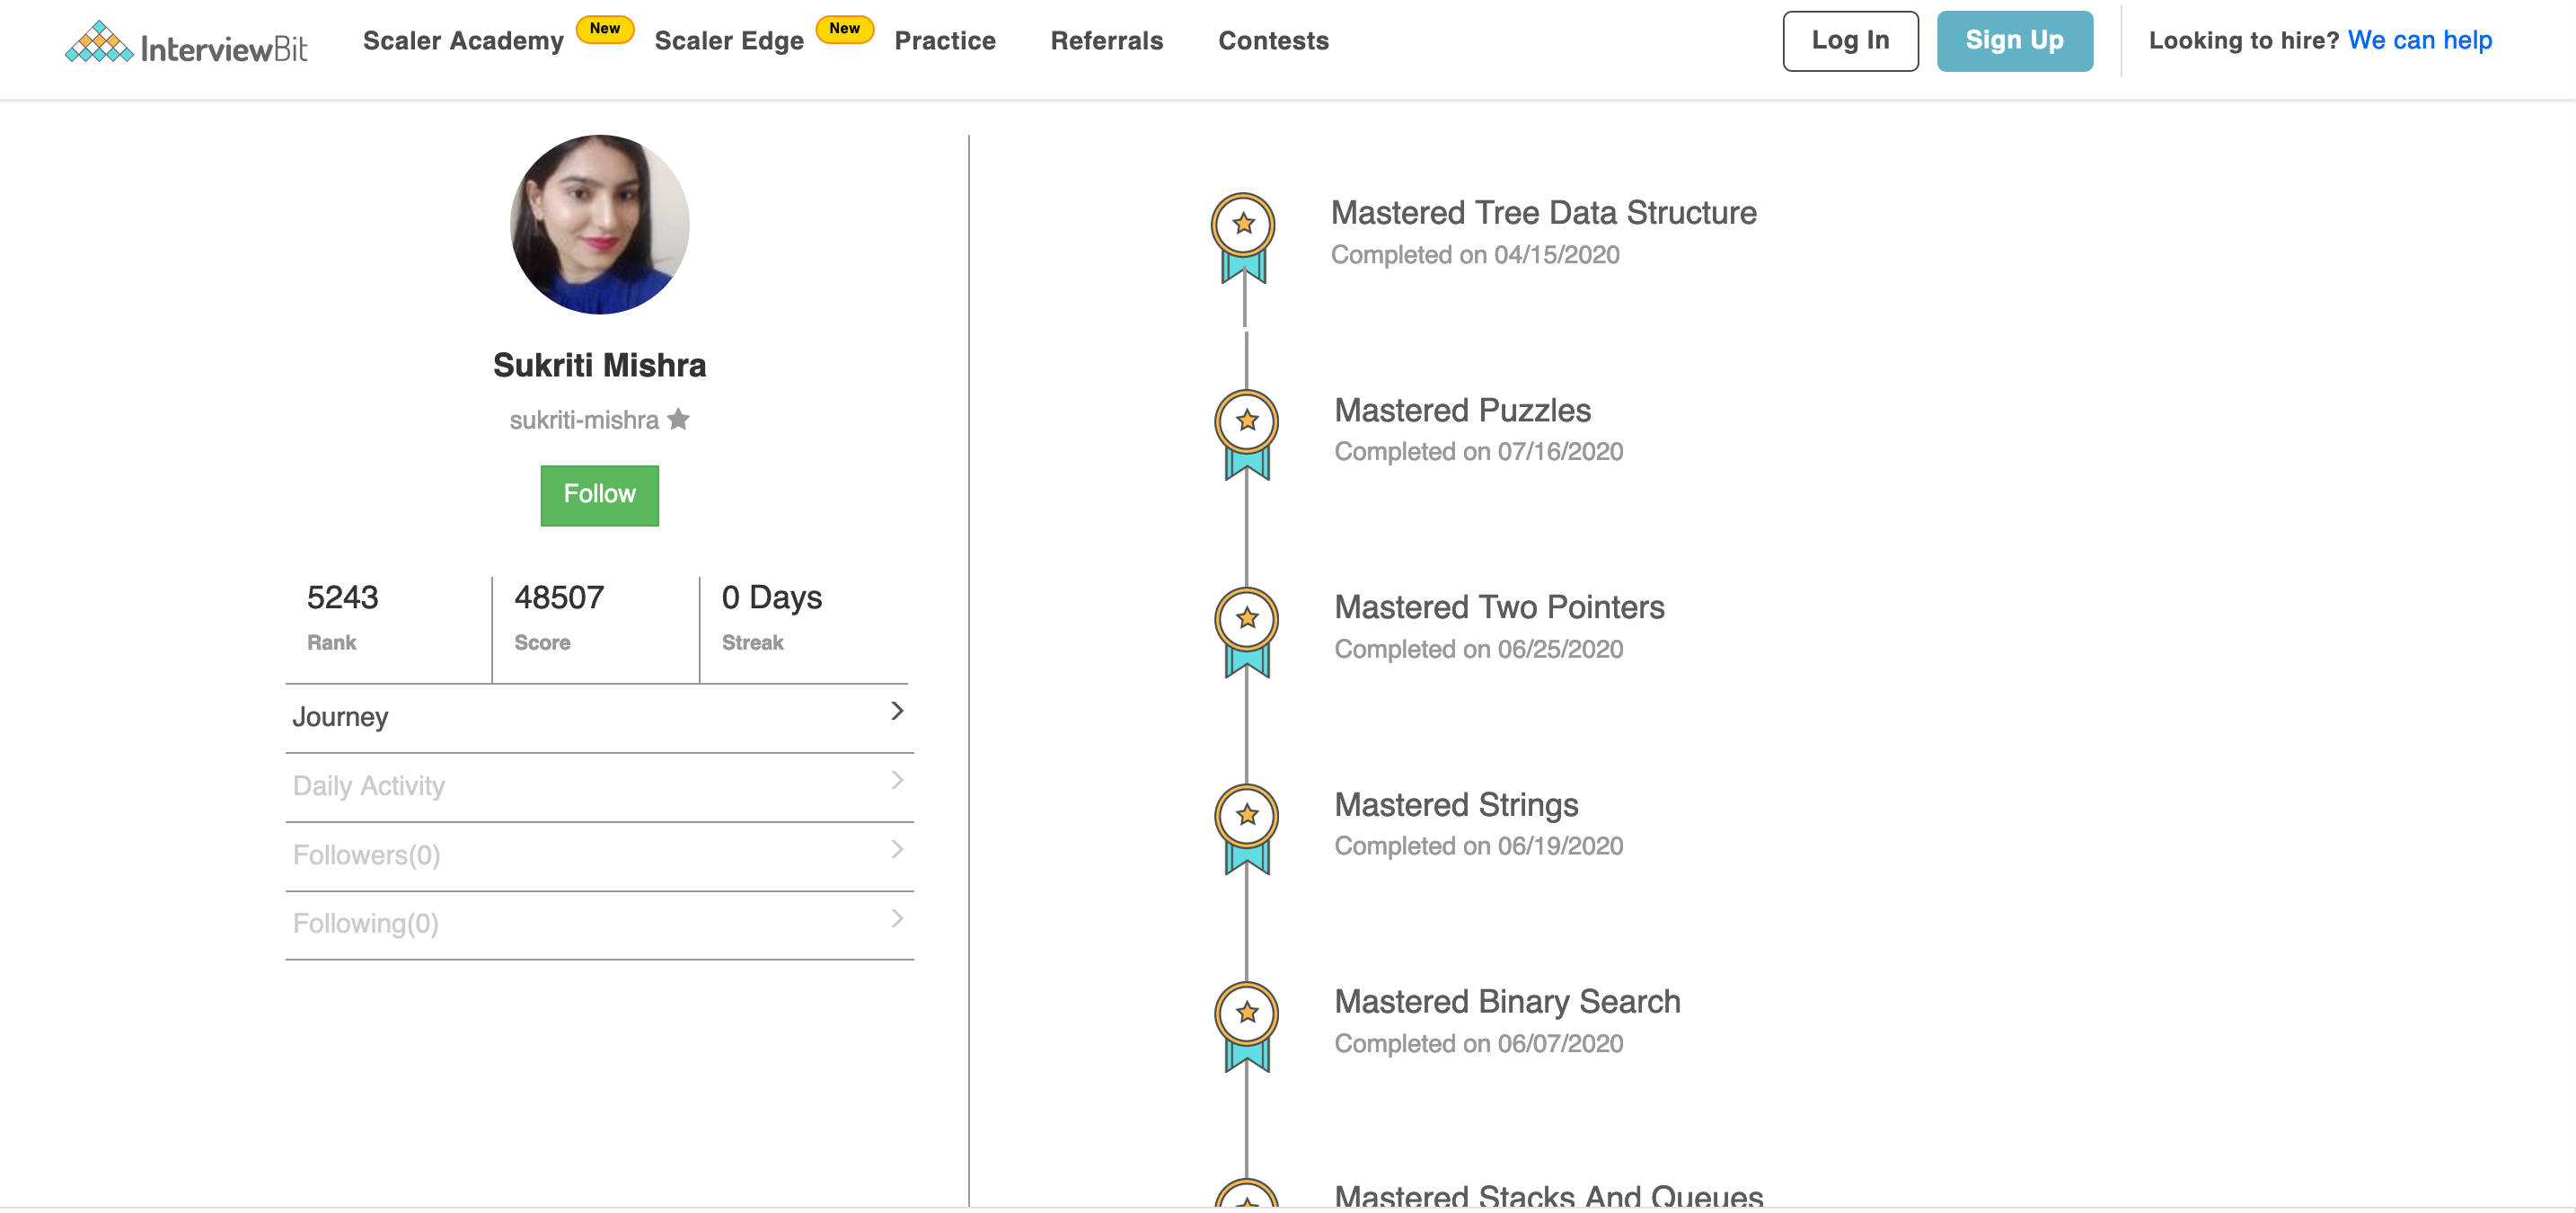Click the Mastered Puzzles title

1463,410
